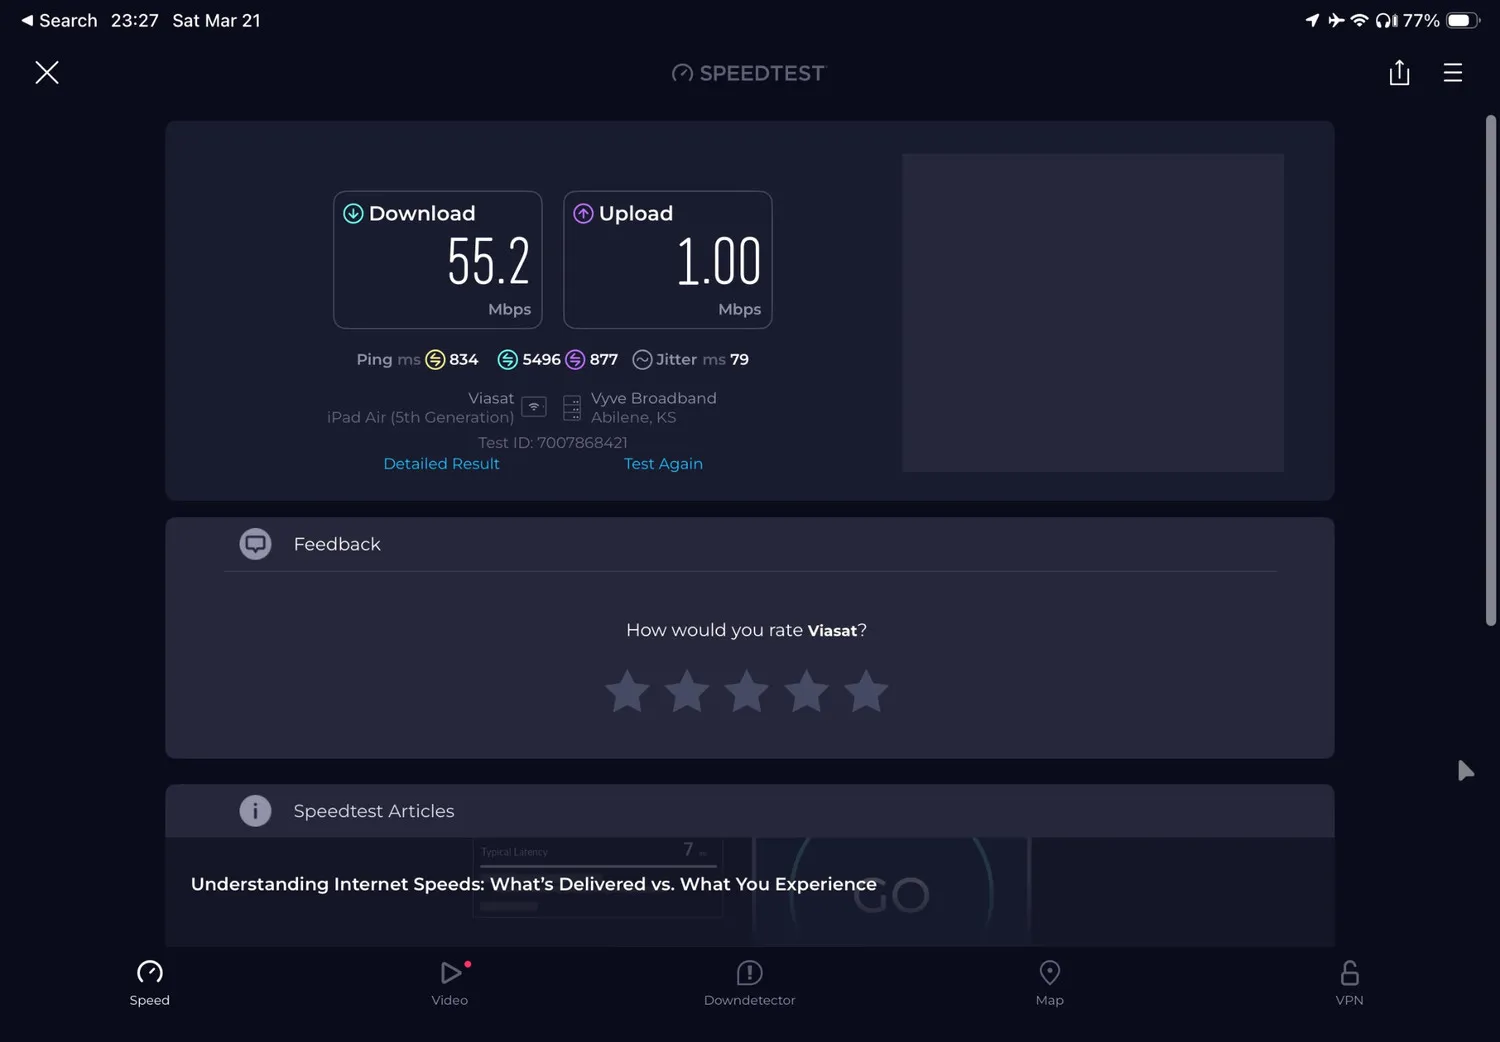Click the Test ID: 7007868421 text
This screenshot has height=1042, width=1500.
pyautogui.click(x=553, y=443)
